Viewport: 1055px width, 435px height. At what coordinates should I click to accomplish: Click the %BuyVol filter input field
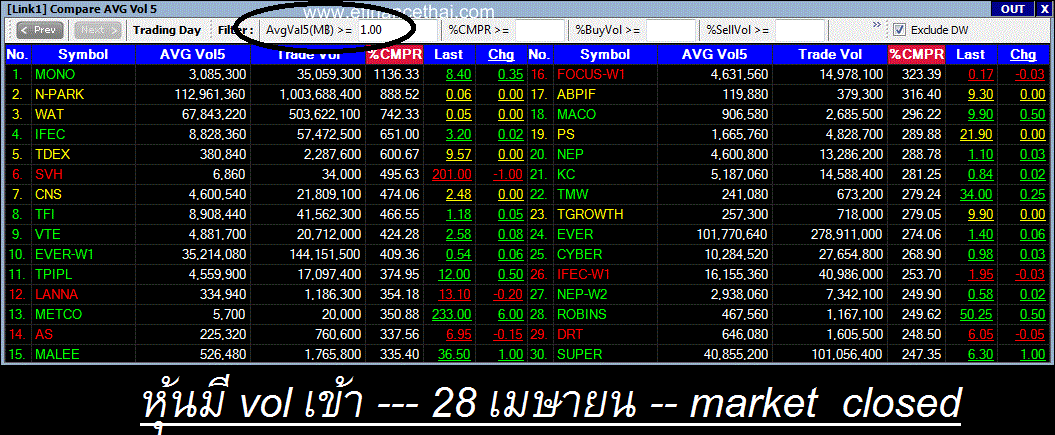pyautogui.click(x=671, y=30)
